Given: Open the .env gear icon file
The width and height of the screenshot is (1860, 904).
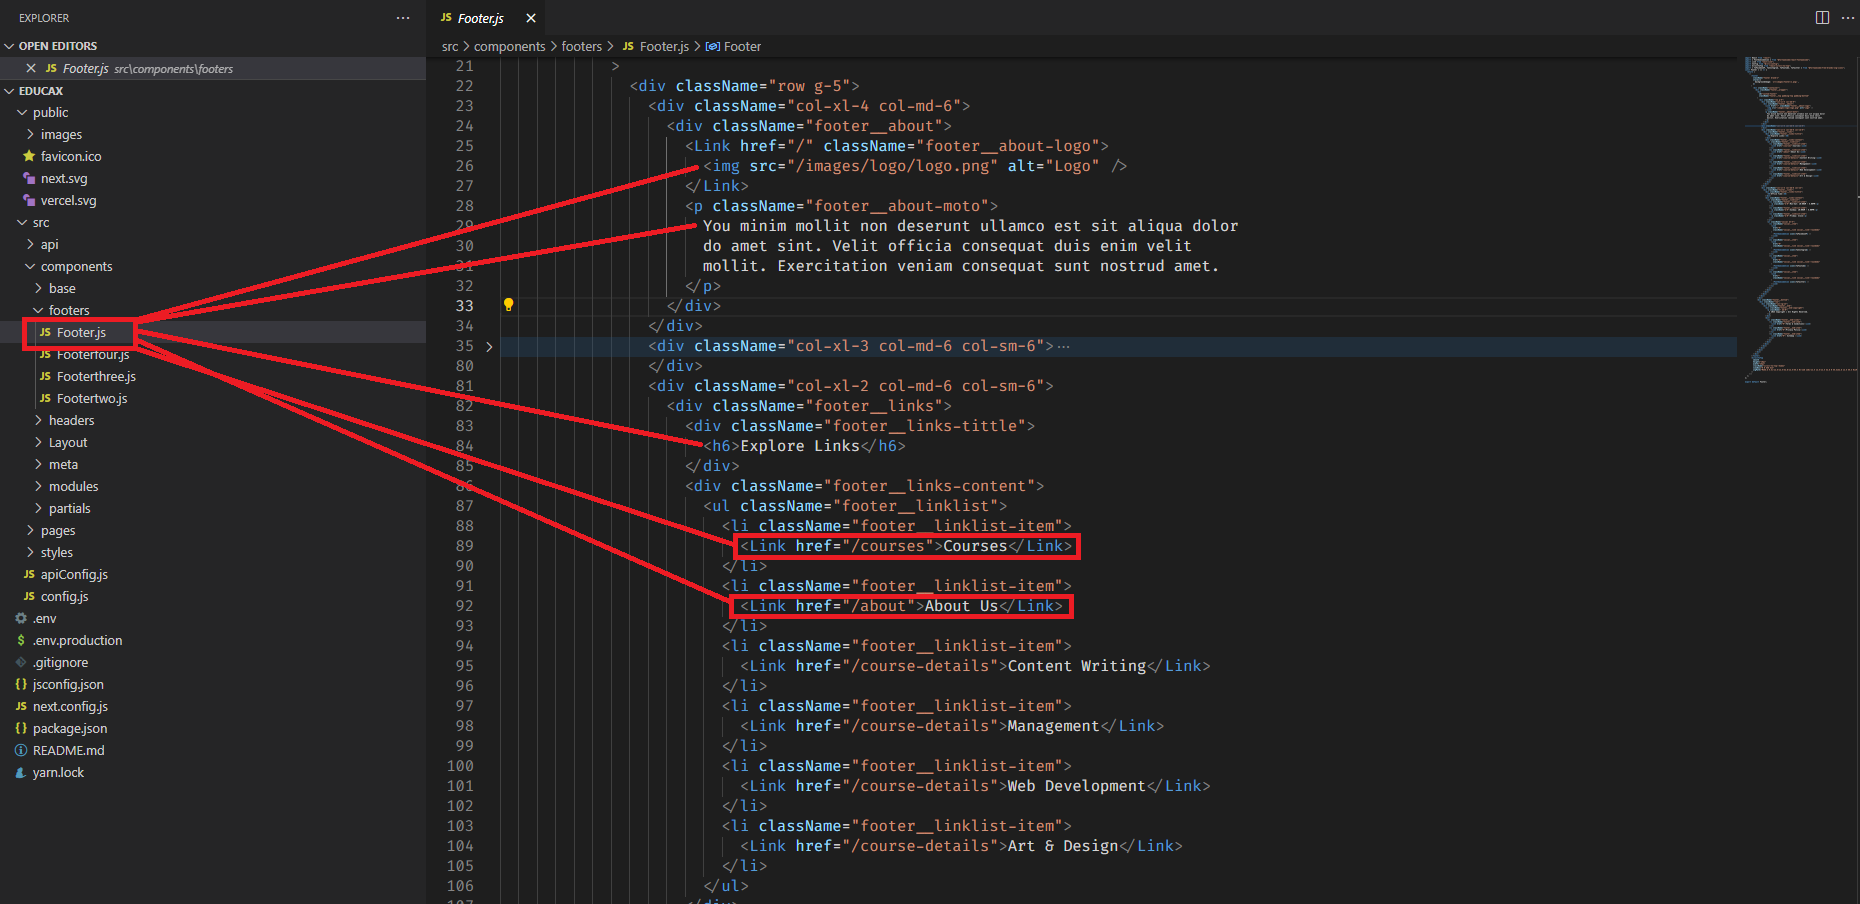Looking at the screenshot, I should click(44, 618).
